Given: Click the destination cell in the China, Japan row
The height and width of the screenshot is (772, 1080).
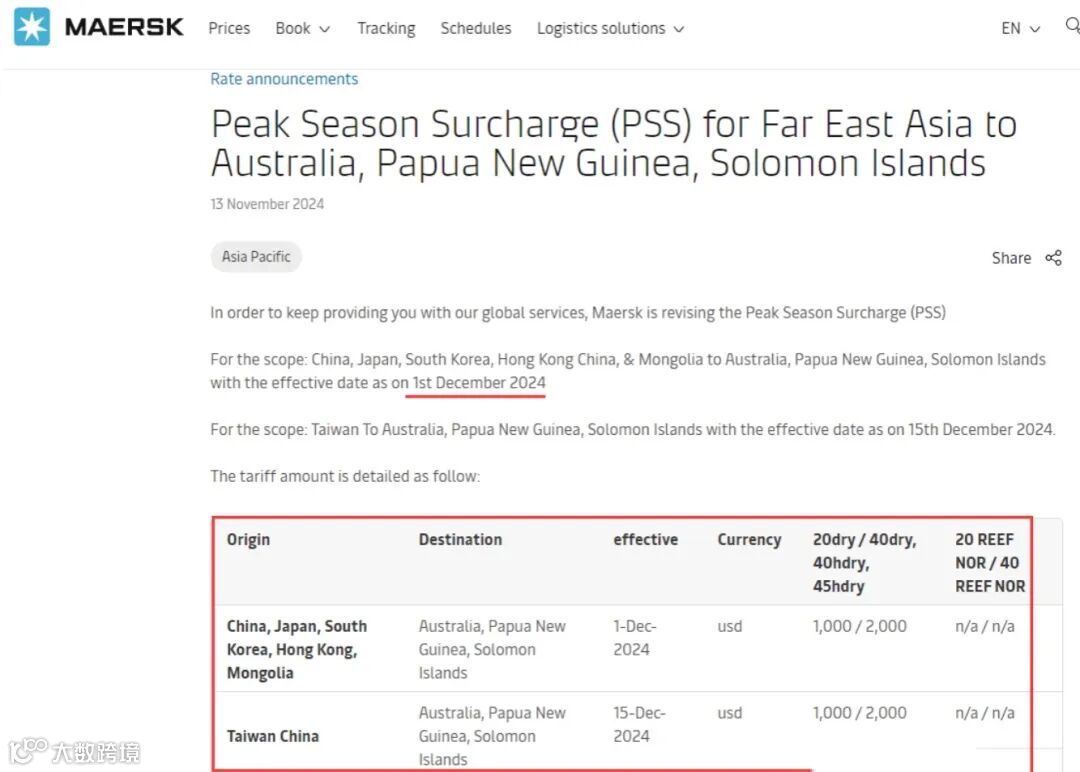Looking at the screenshot, I should click(492, 649).
